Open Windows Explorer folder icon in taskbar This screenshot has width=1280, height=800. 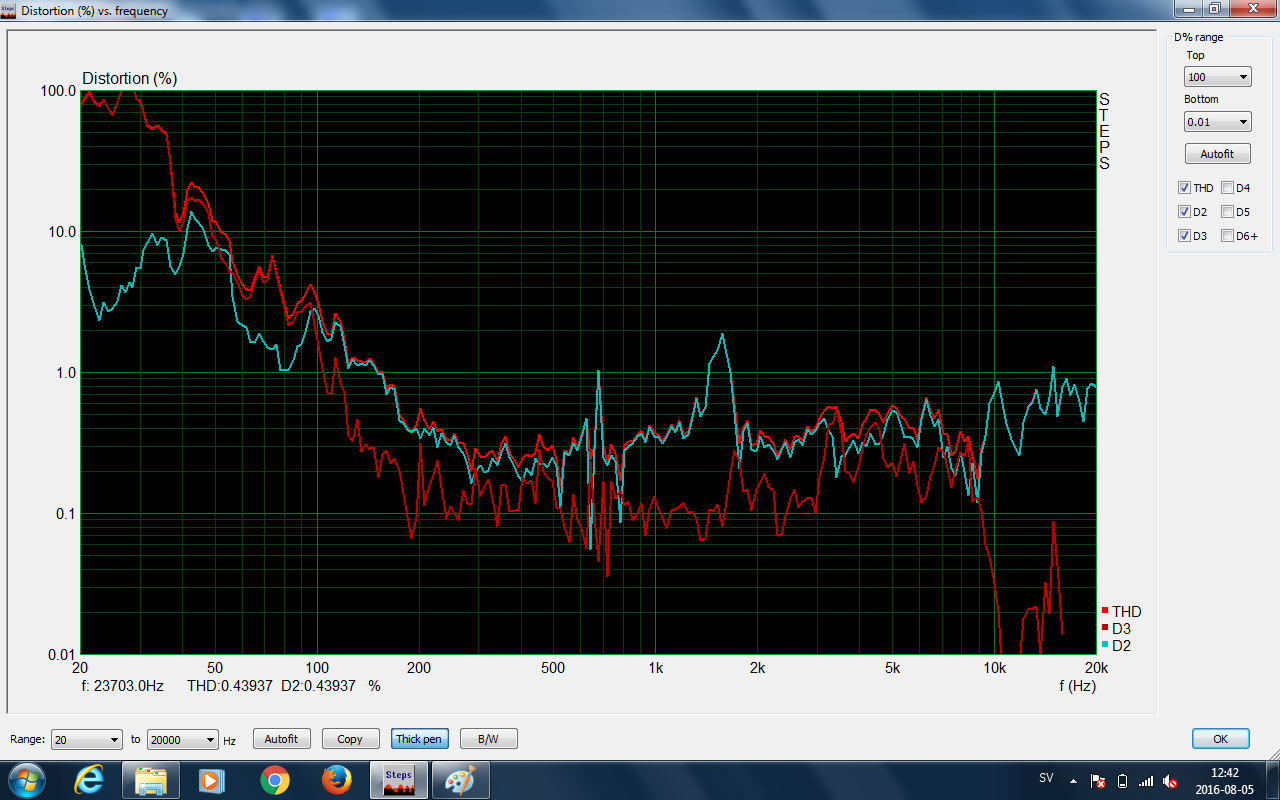click(x=151, y=780)
